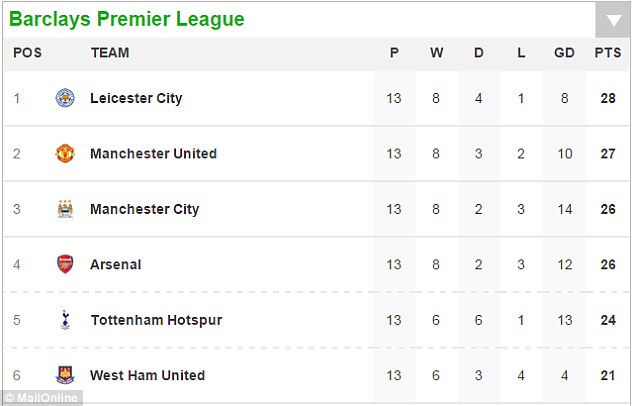The width and height of the screenshot is (634, 406).
Task: Click the Manchester United club crest
Action: pos(65,154)
